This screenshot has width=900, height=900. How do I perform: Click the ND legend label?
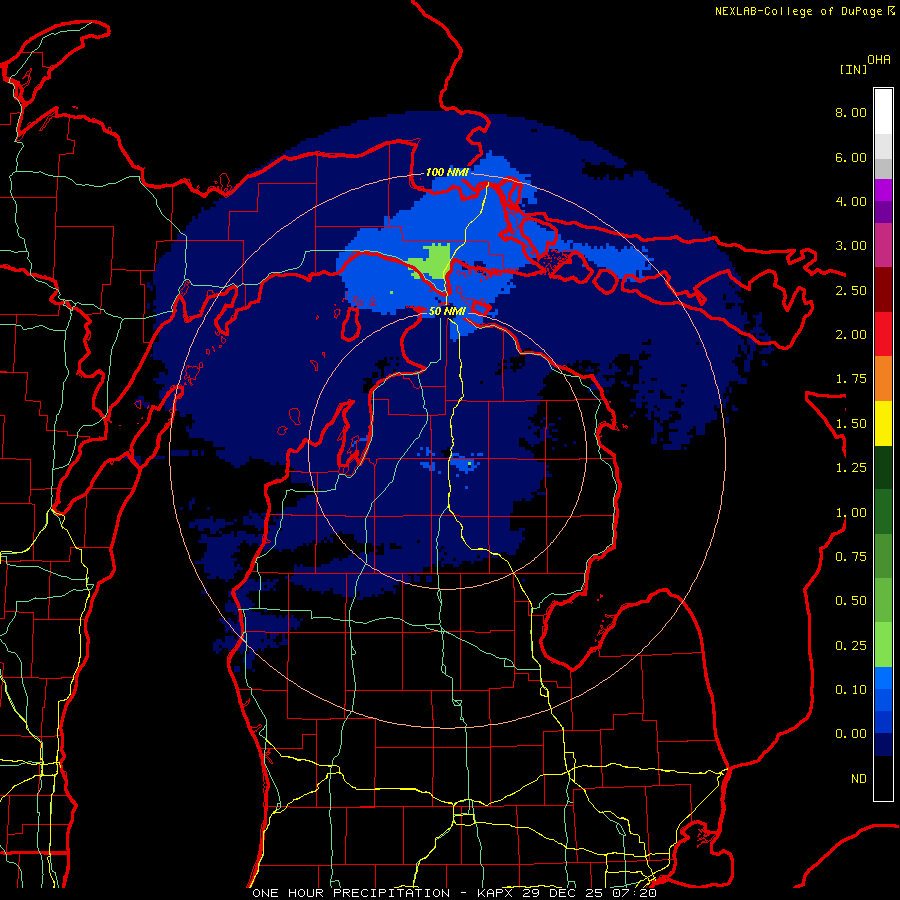tap(859, 779)
